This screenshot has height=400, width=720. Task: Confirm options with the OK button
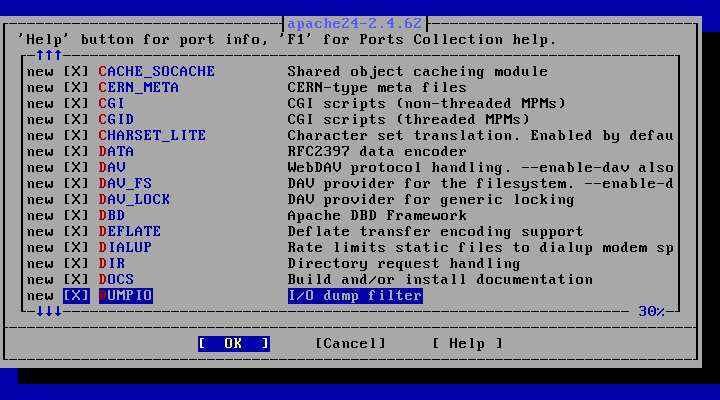pos(234,344)
